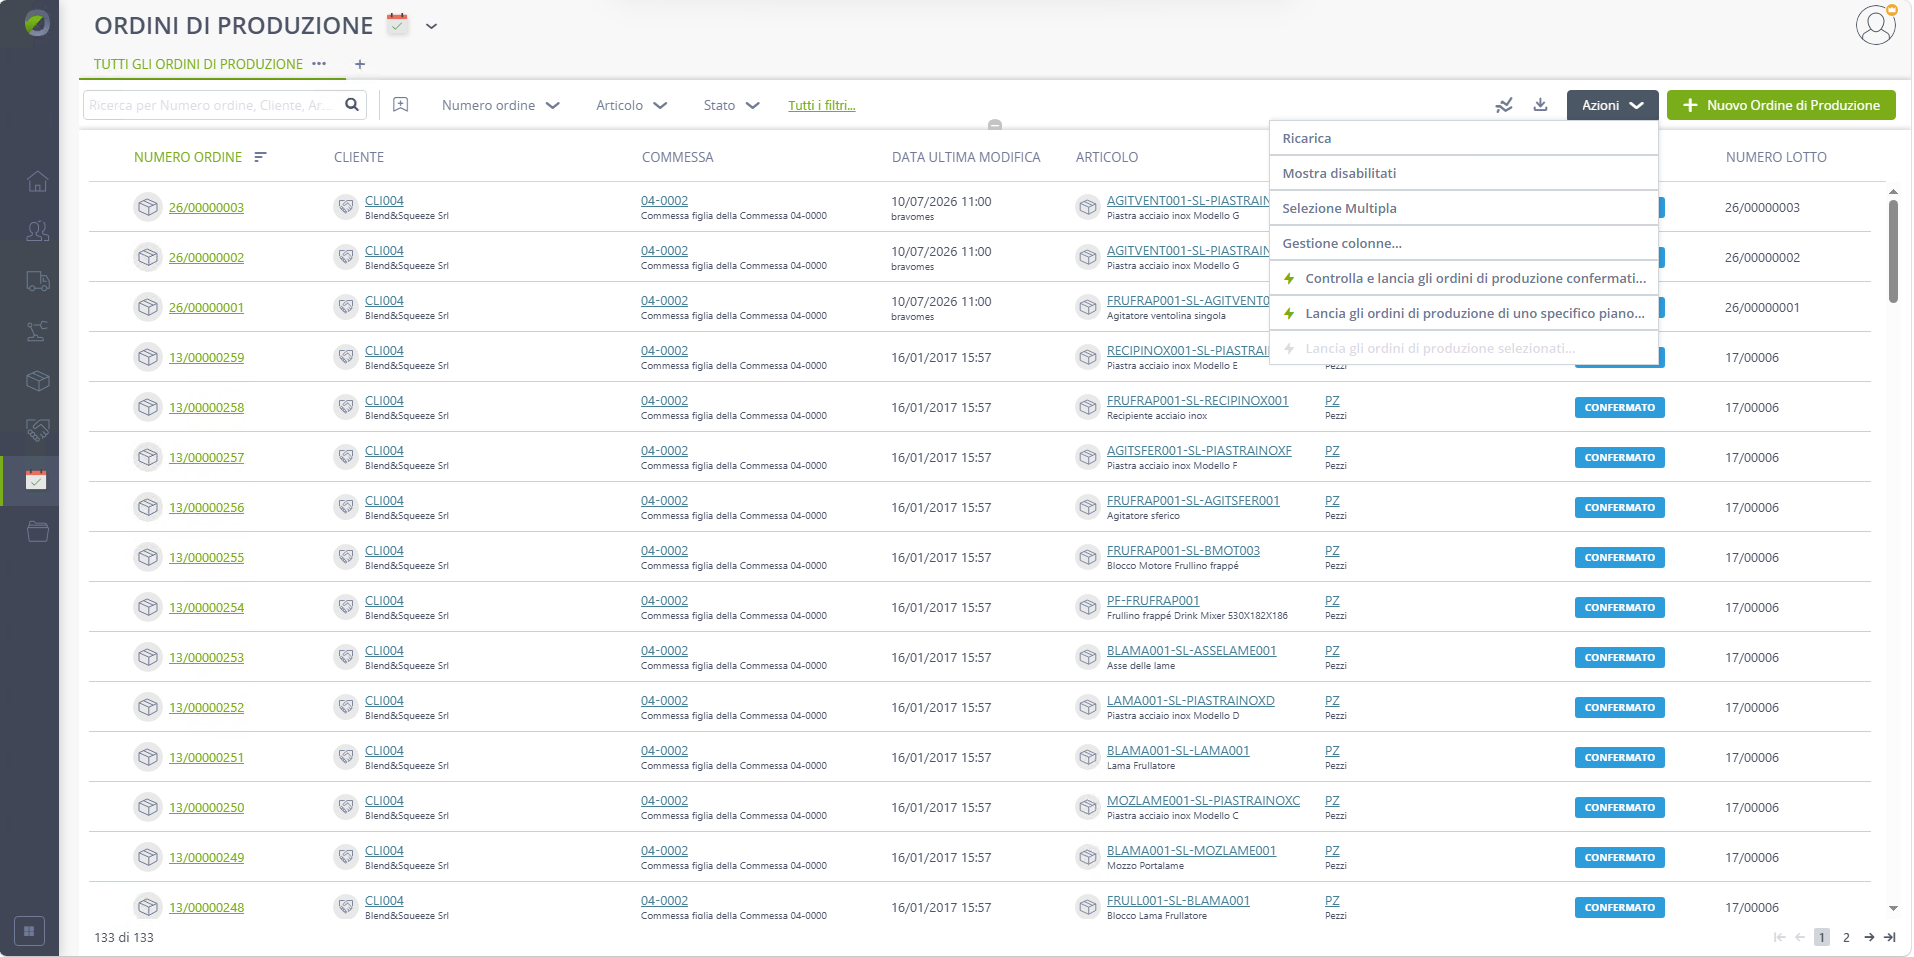Click Nuovo Ordine di Produzione button
Viewport: 1914px width, 957px height.
click(x=1780, y=105)
